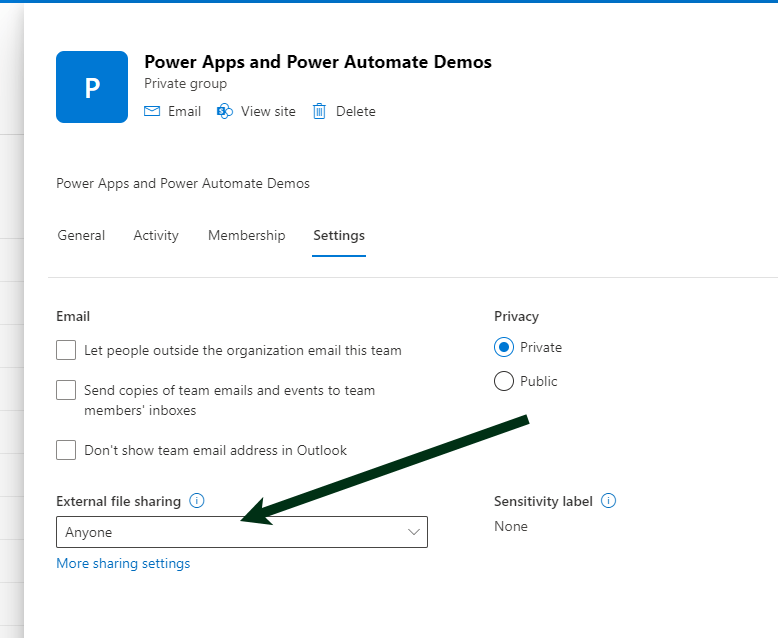The image size is (778, 638).
Task: Go to the Membership tab
Action: point(246,236)
